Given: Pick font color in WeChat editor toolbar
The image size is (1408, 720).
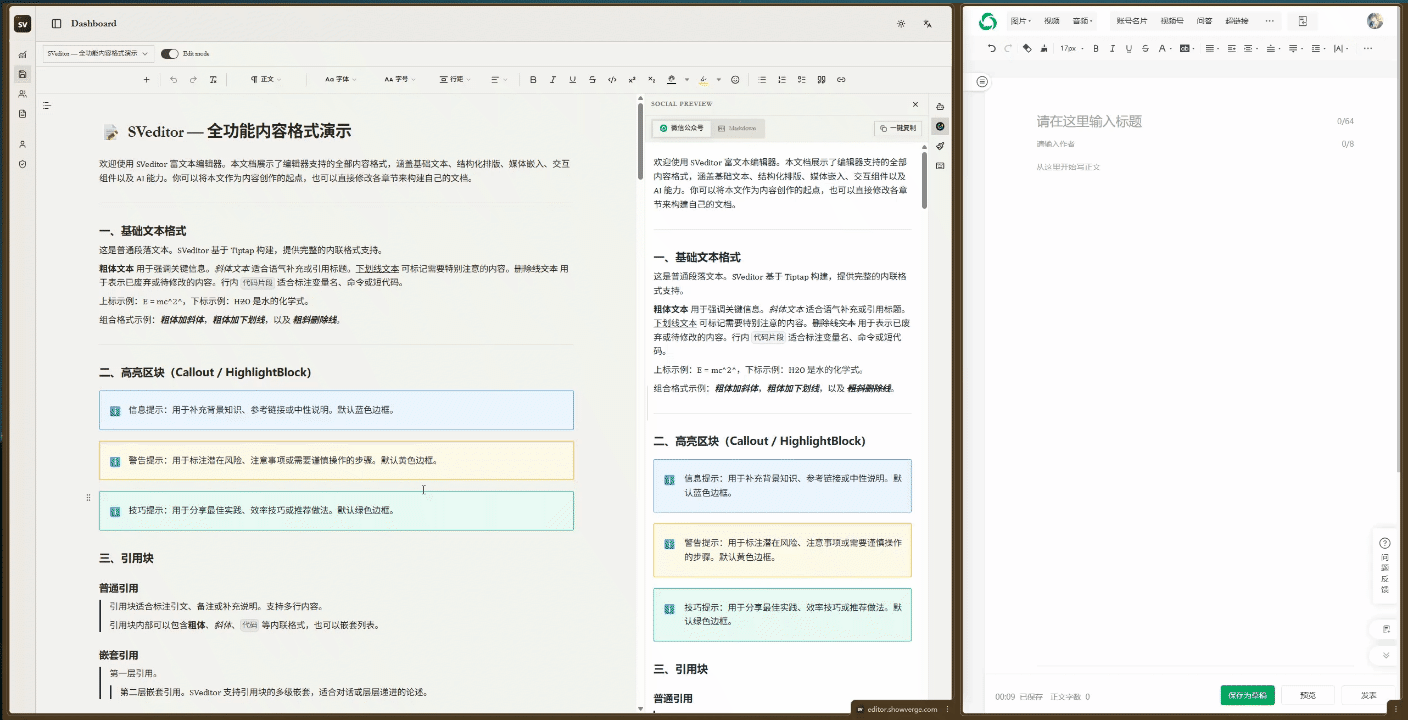Looking at the screenshot, I should coord(1164,48).
